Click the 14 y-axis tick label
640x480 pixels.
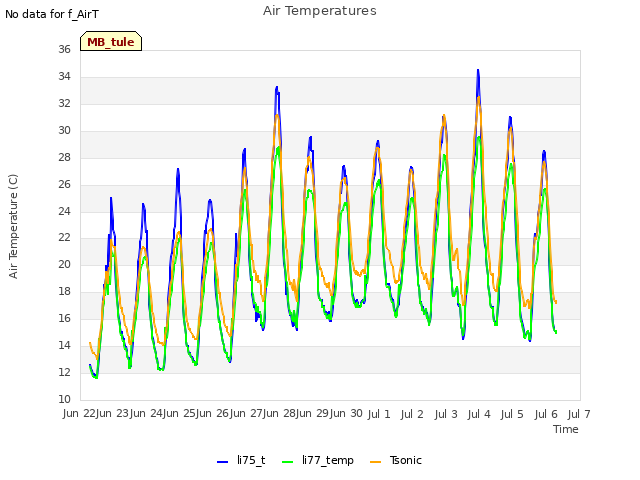(64, 345)
